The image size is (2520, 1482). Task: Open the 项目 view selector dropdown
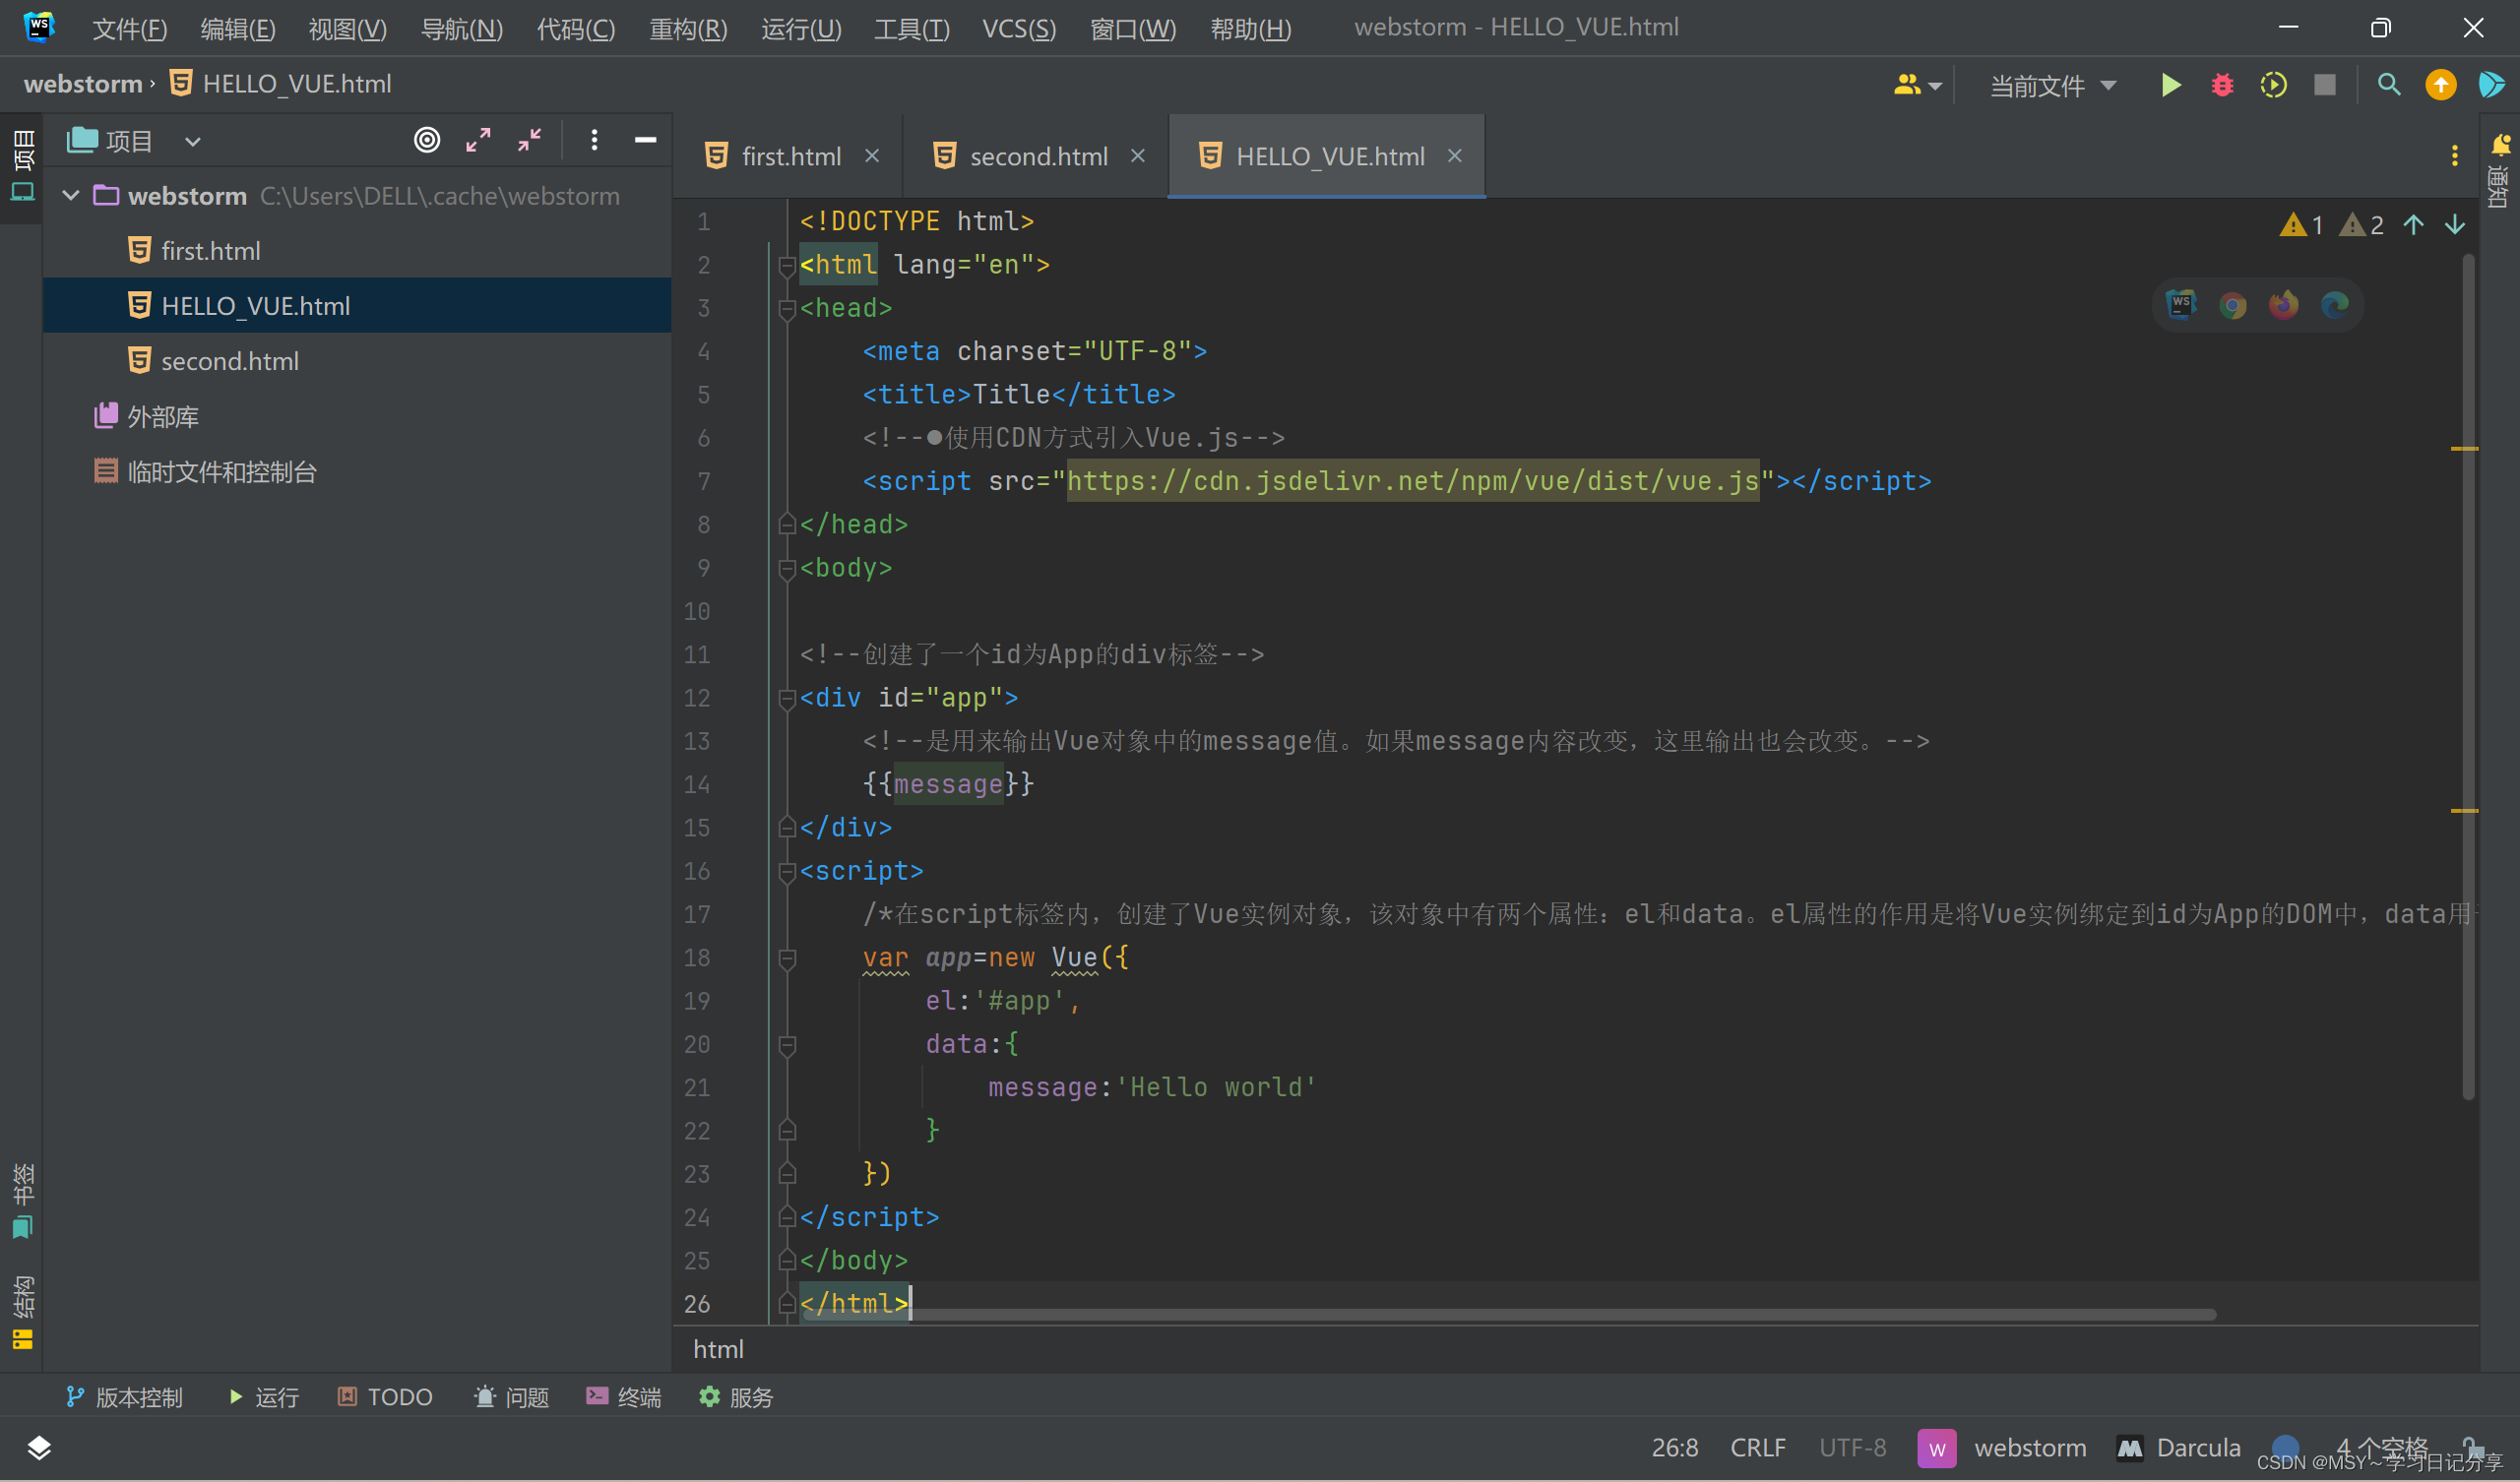pos(193,141)
